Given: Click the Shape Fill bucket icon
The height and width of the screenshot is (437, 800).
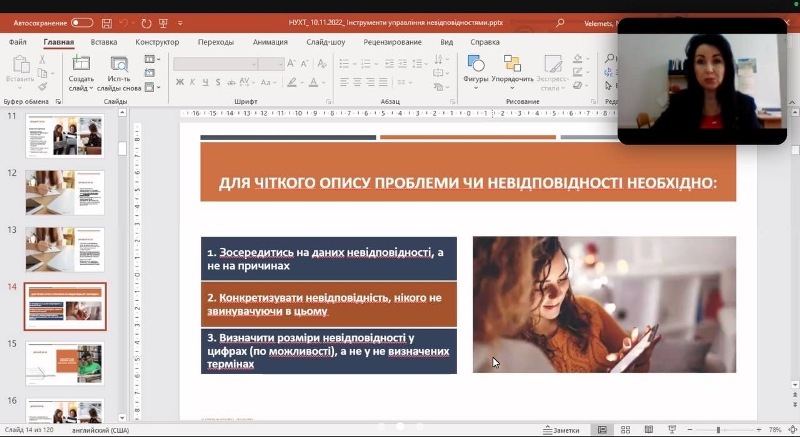Looking at the screenshot, I should [x=579, y=59].
